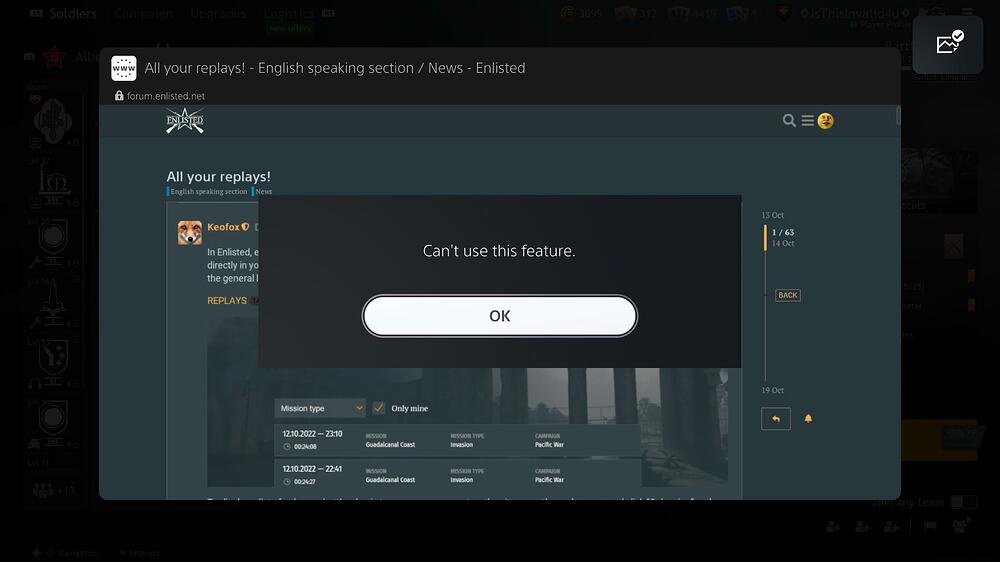The image size is (1000, 562).
Task: Open the REPLAYS link in the post
Action: 226,300
